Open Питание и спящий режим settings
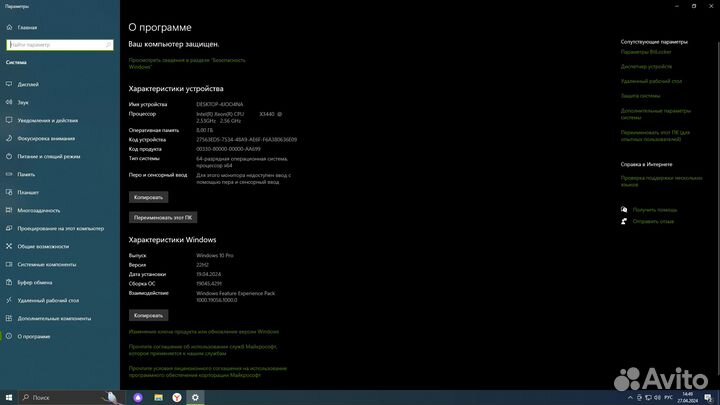720x405 pixels. 43,156
